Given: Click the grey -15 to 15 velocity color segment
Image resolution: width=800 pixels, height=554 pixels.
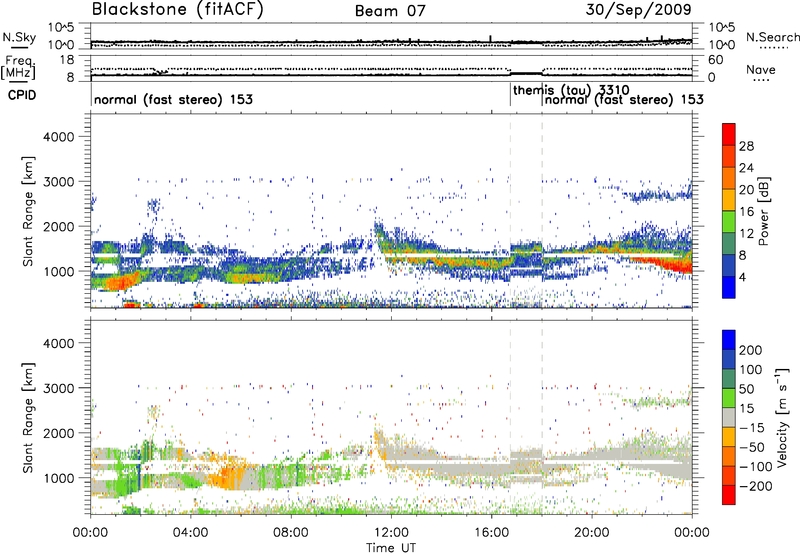Looking at the screenshot, I should pyautogui.click(x=729, y=417).
